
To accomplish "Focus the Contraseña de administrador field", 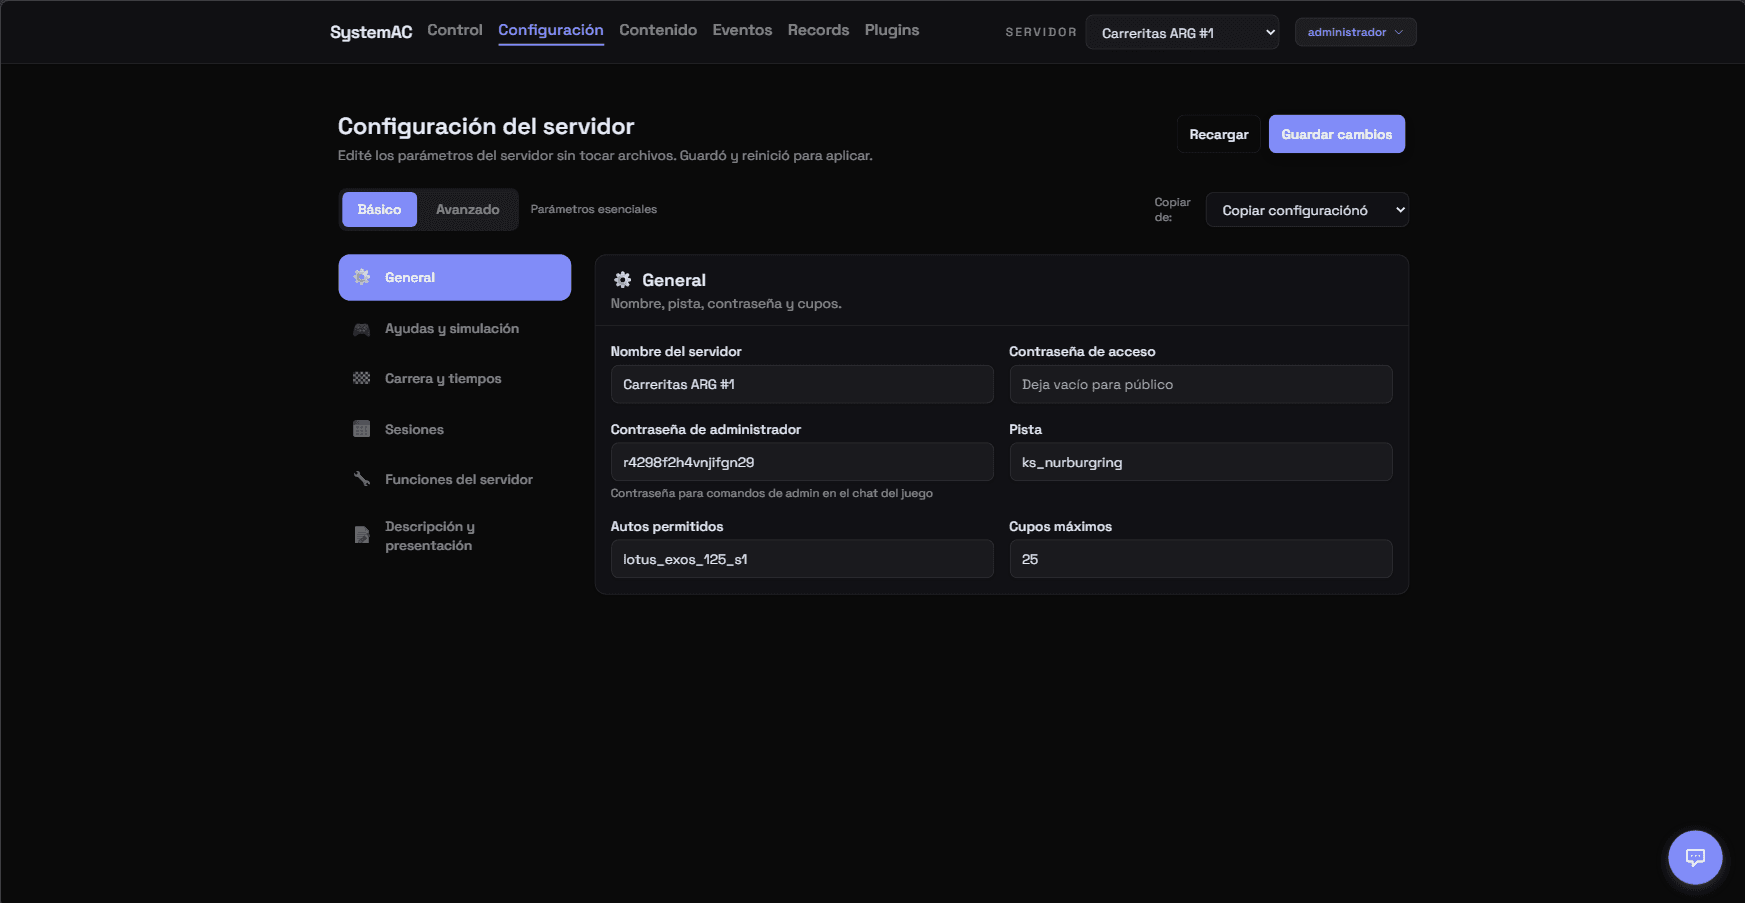I will pos(802,462).
